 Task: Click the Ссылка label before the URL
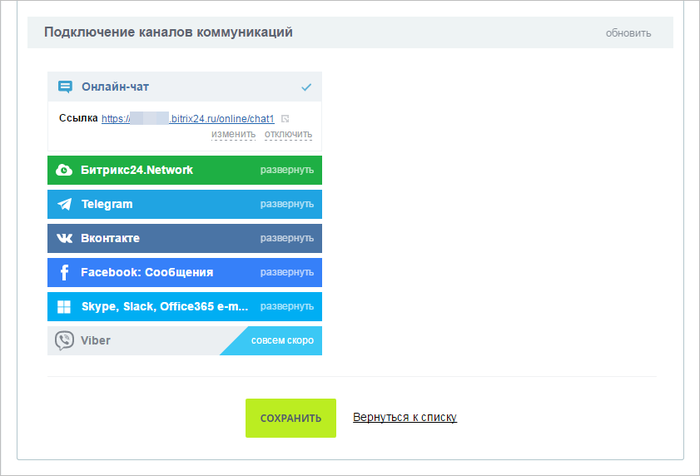pos(78,118)
